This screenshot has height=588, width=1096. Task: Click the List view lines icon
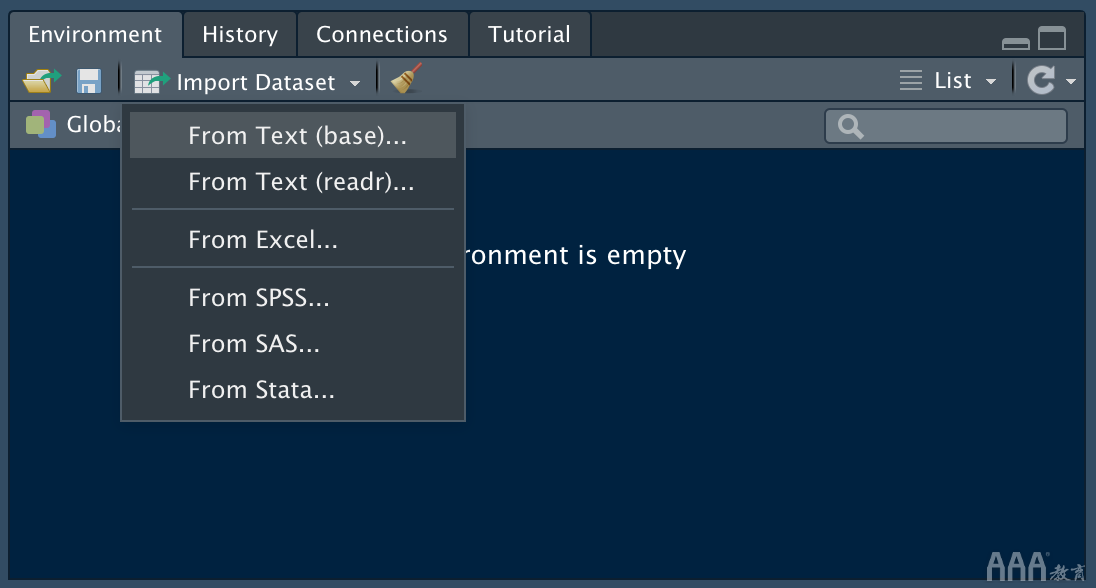(911, 81)
